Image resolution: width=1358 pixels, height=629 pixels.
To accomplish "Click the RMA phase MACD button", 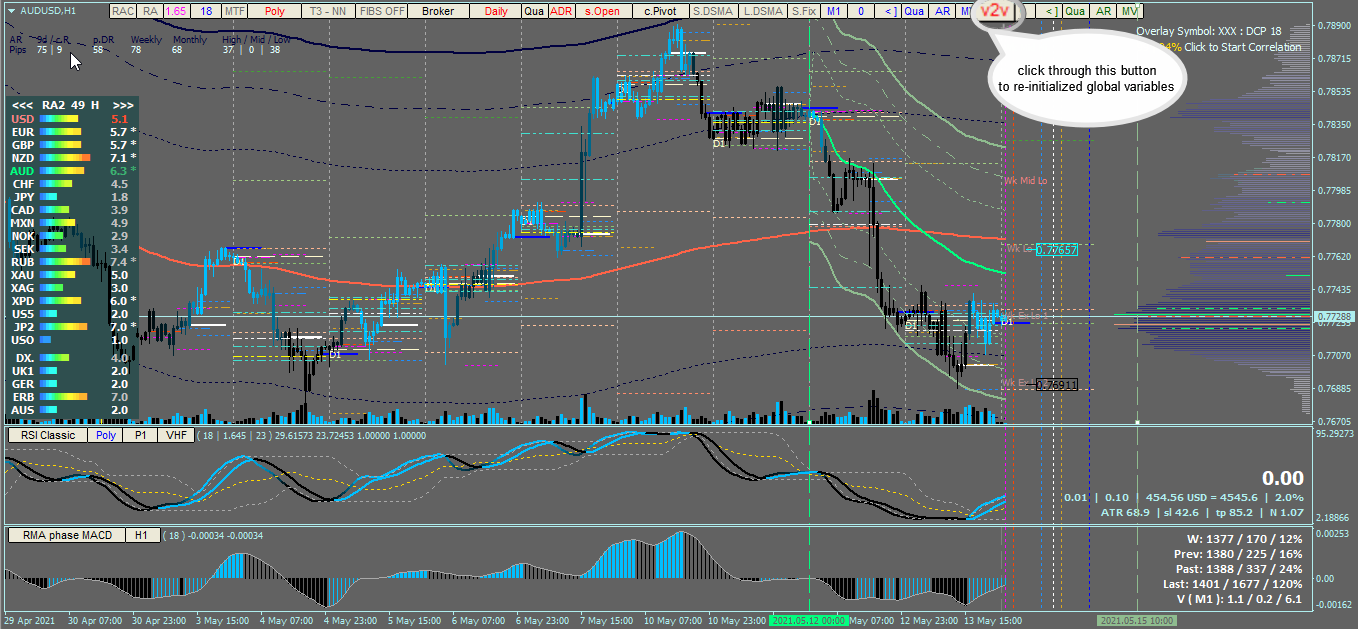I will (67, 535).
